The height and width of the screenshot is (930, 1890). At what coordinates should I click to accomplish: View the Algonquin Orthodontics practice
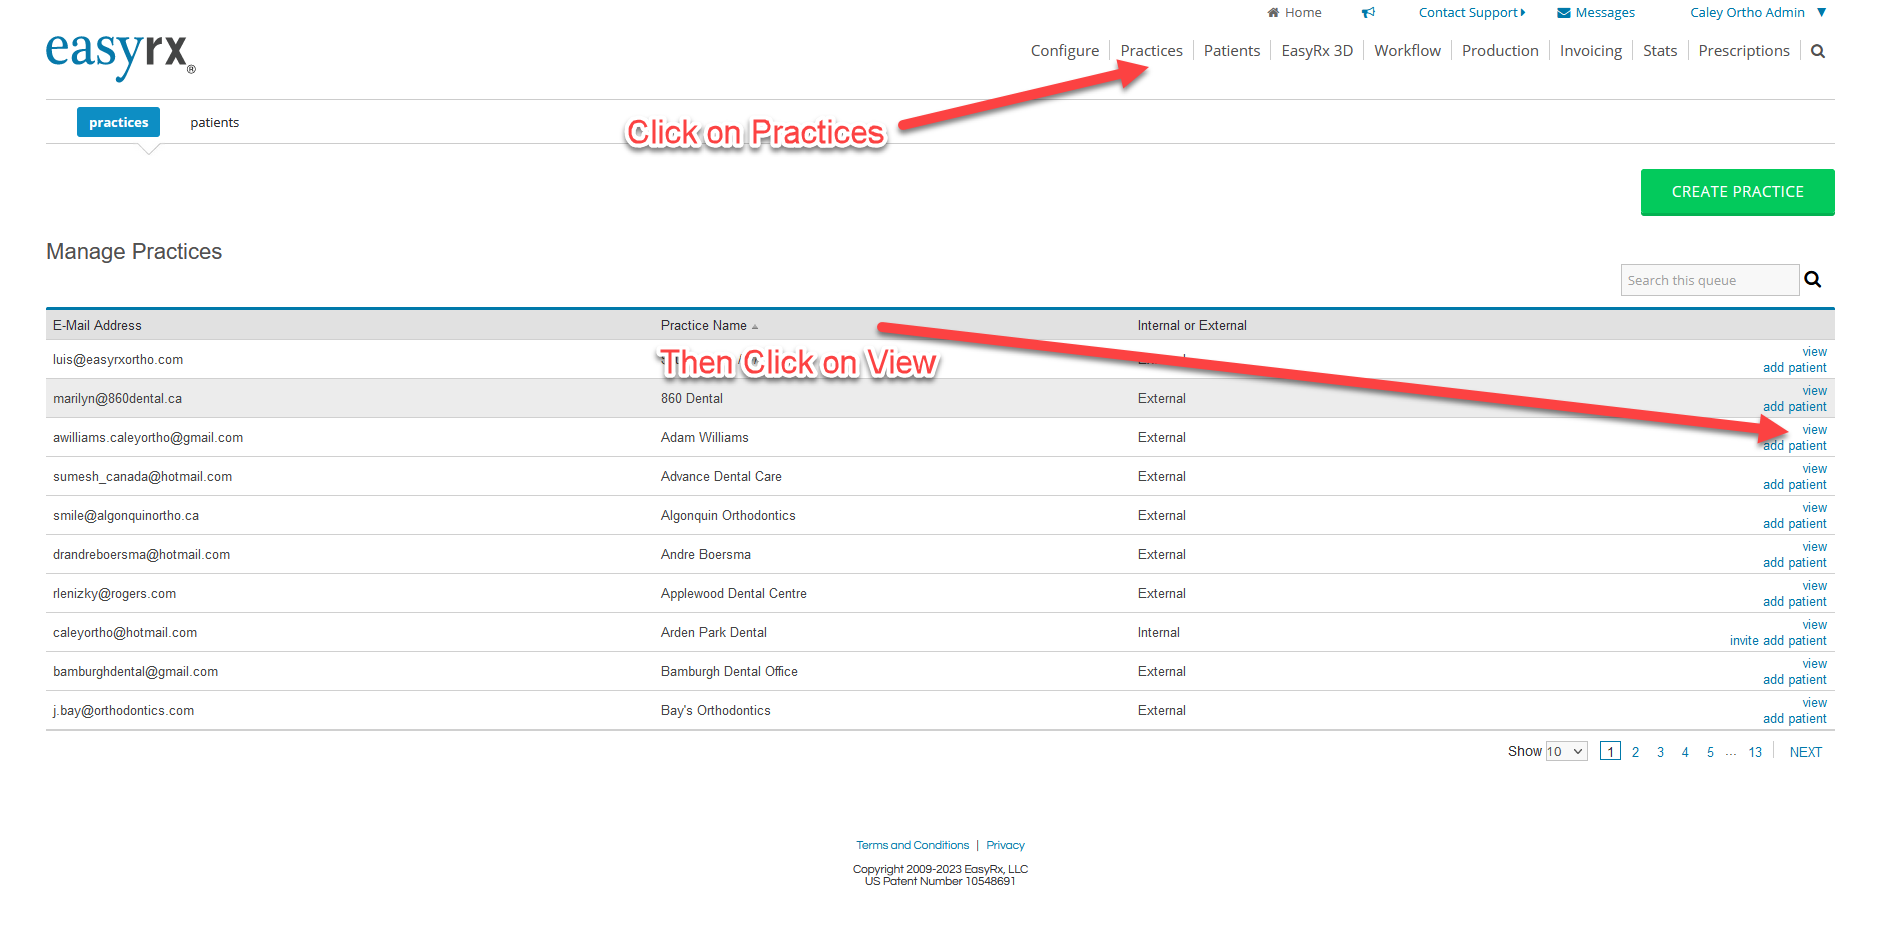pyautogui.click(x=1814, y=508)
